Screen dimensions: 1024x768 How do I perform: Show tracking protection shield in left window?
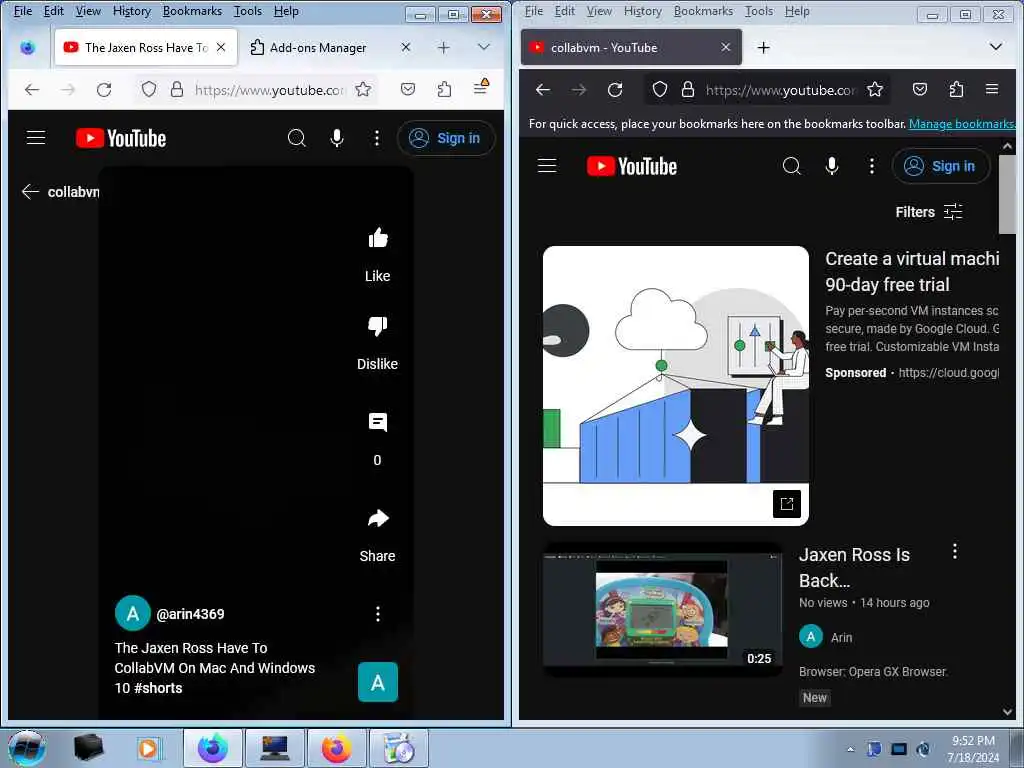click(x=149, y=89)
